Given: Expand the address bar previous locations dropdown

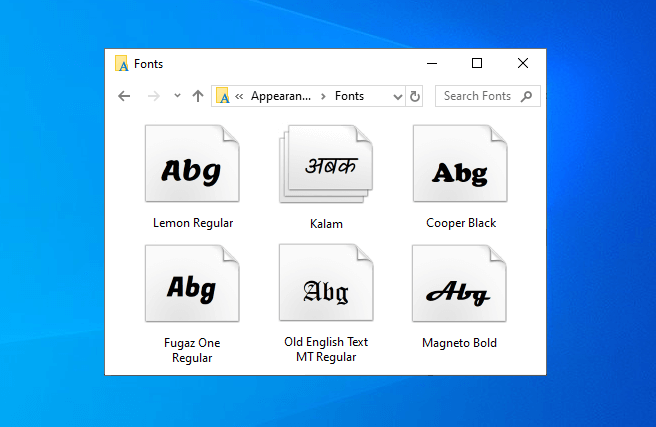Looking at the screenshot, I should pos(398,96).
